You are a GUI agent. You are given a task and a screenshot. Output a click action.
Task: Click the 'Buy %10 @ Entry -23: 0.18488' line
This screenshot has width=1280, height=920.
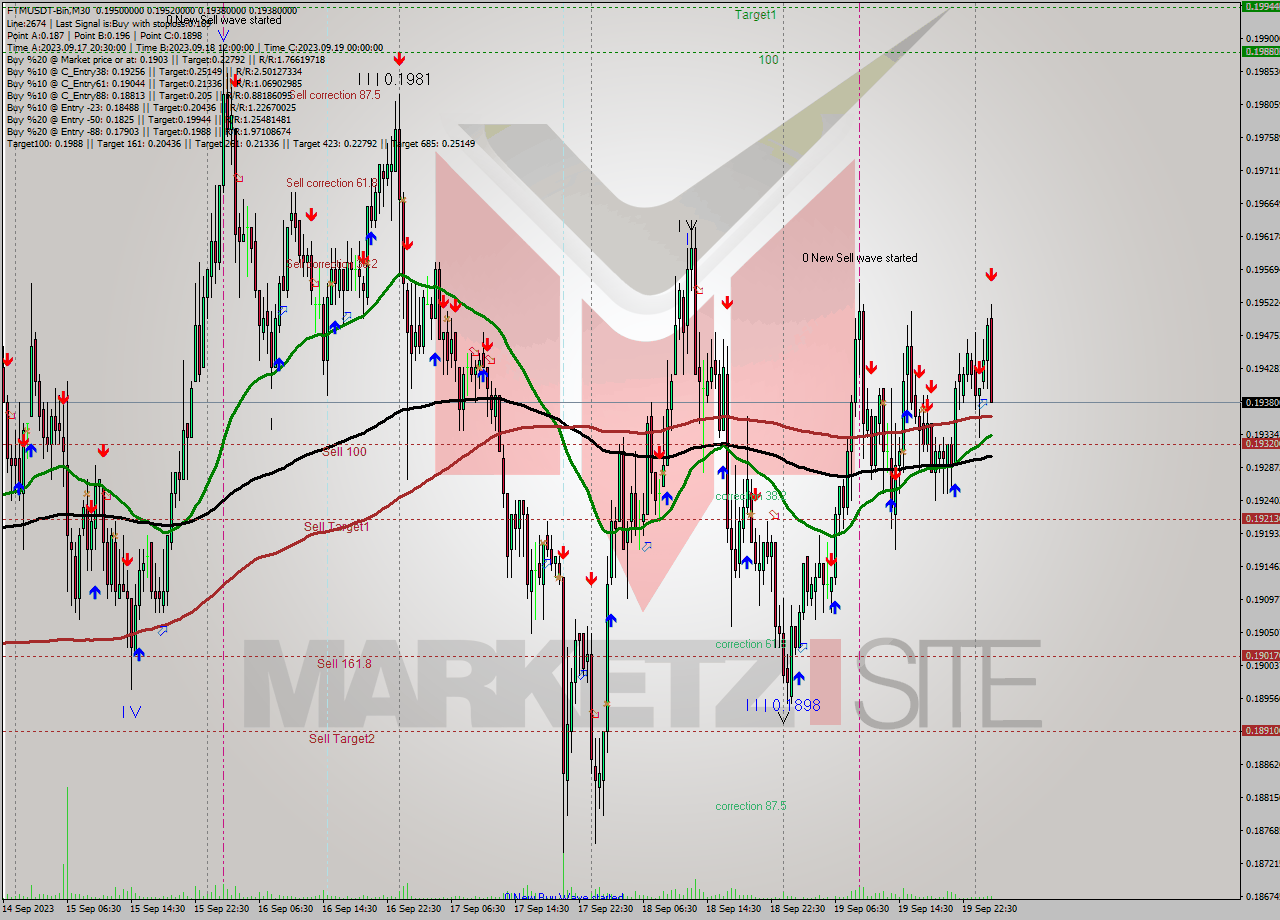tap(151, 107)
